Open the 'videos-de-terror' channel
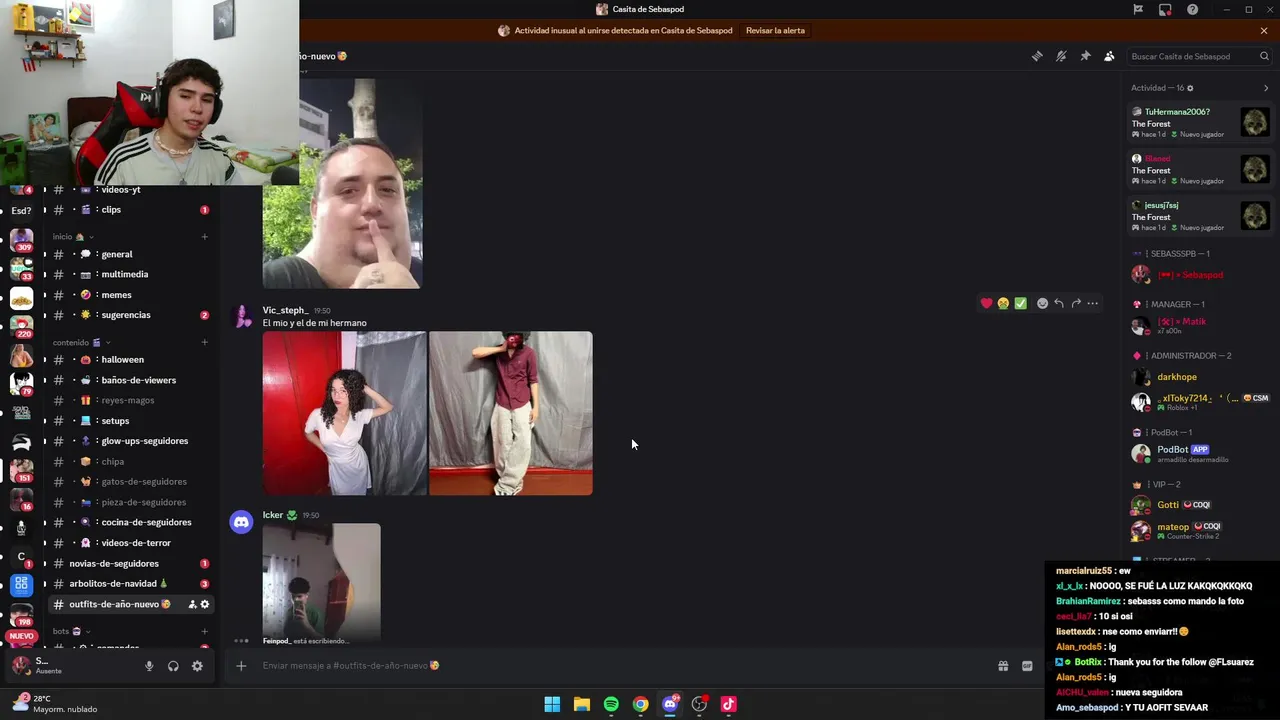The height and width of the screenshot is (720, 1280). click(129, 543)
